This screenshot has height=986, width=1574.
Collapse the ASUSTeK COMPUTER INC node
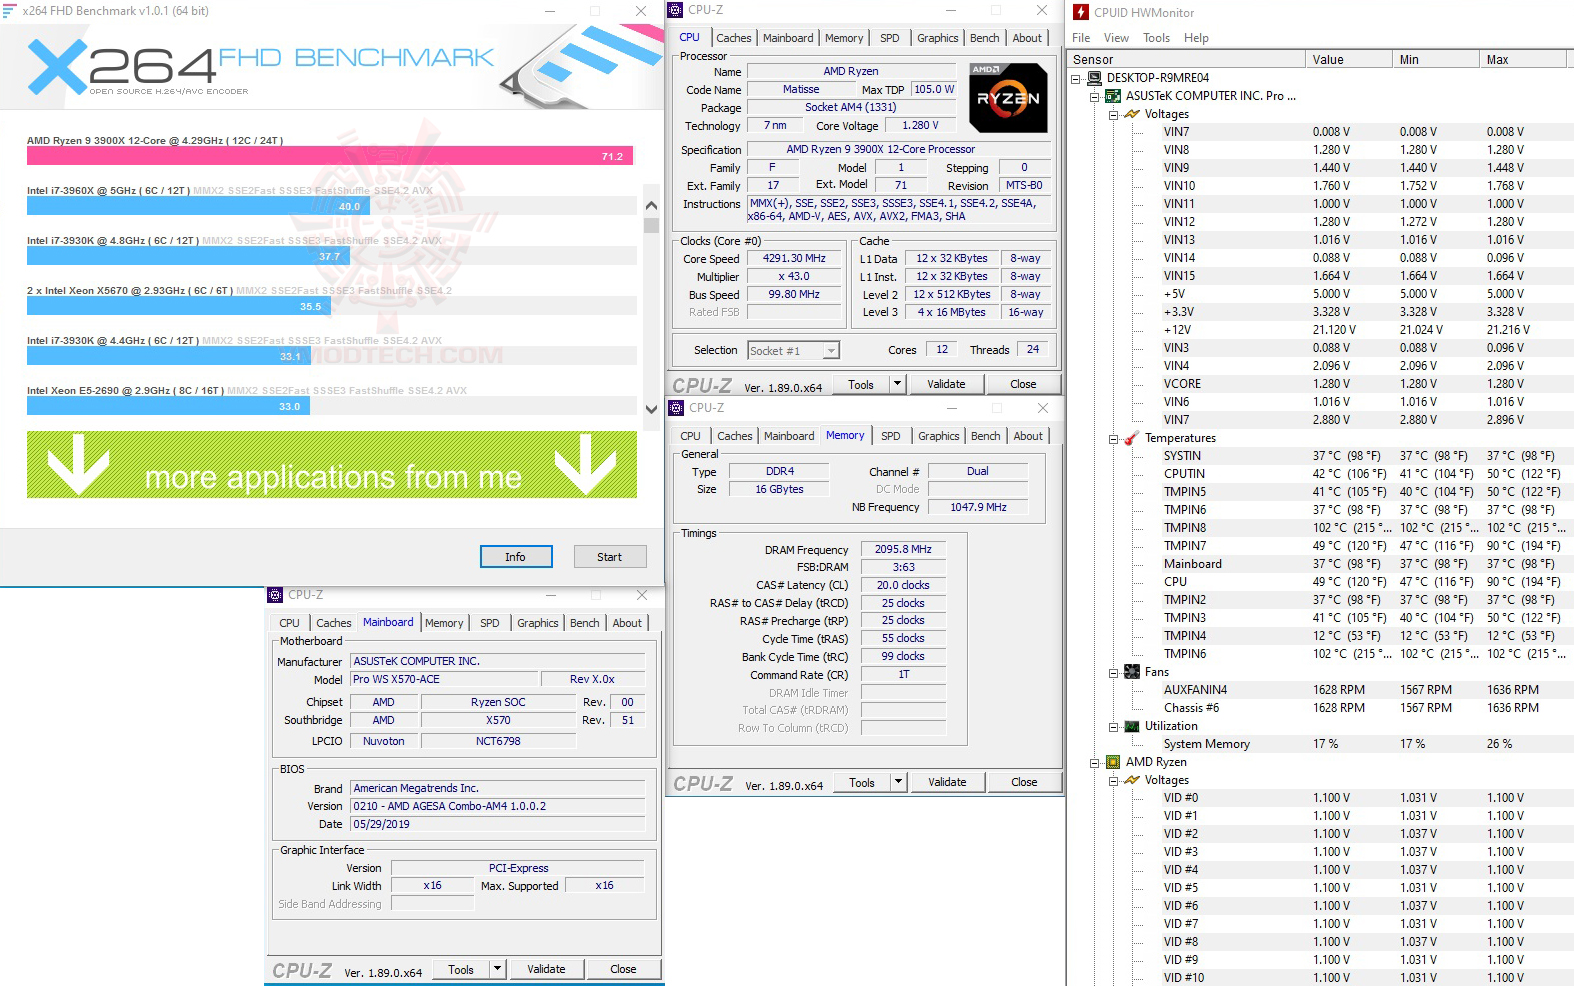(1094, 96)
